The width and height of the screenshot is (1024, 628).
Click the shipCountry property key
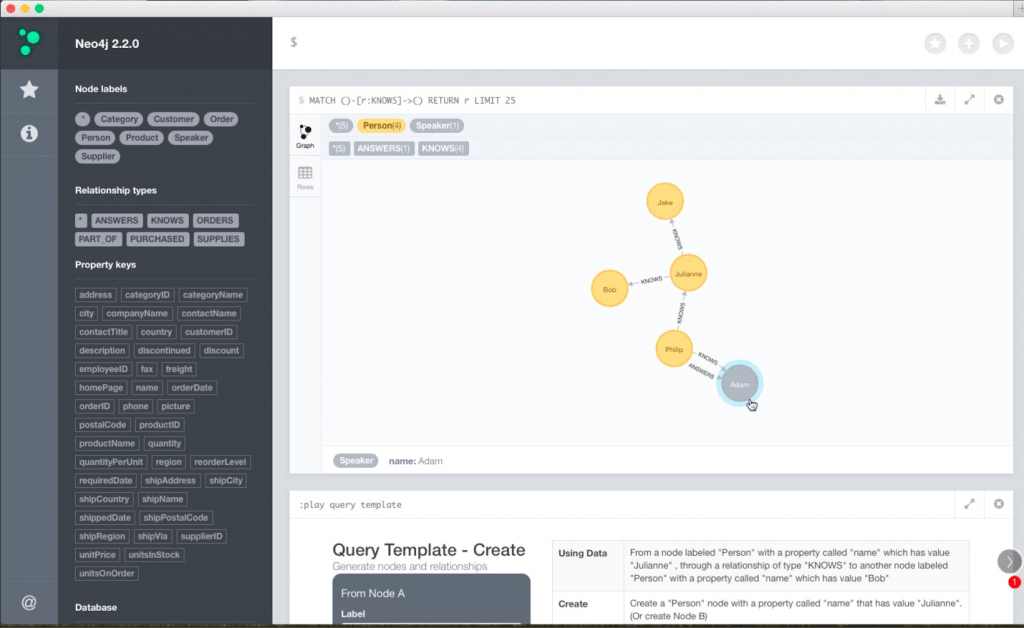104,499
